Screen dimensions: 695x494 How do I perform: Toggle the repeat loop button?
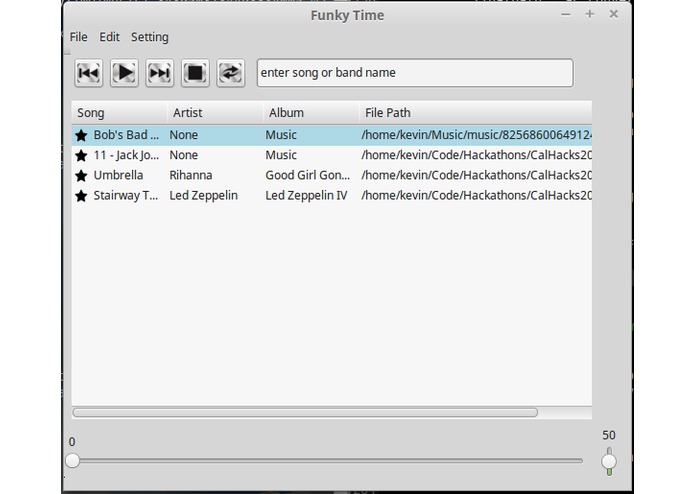[230, 73]
